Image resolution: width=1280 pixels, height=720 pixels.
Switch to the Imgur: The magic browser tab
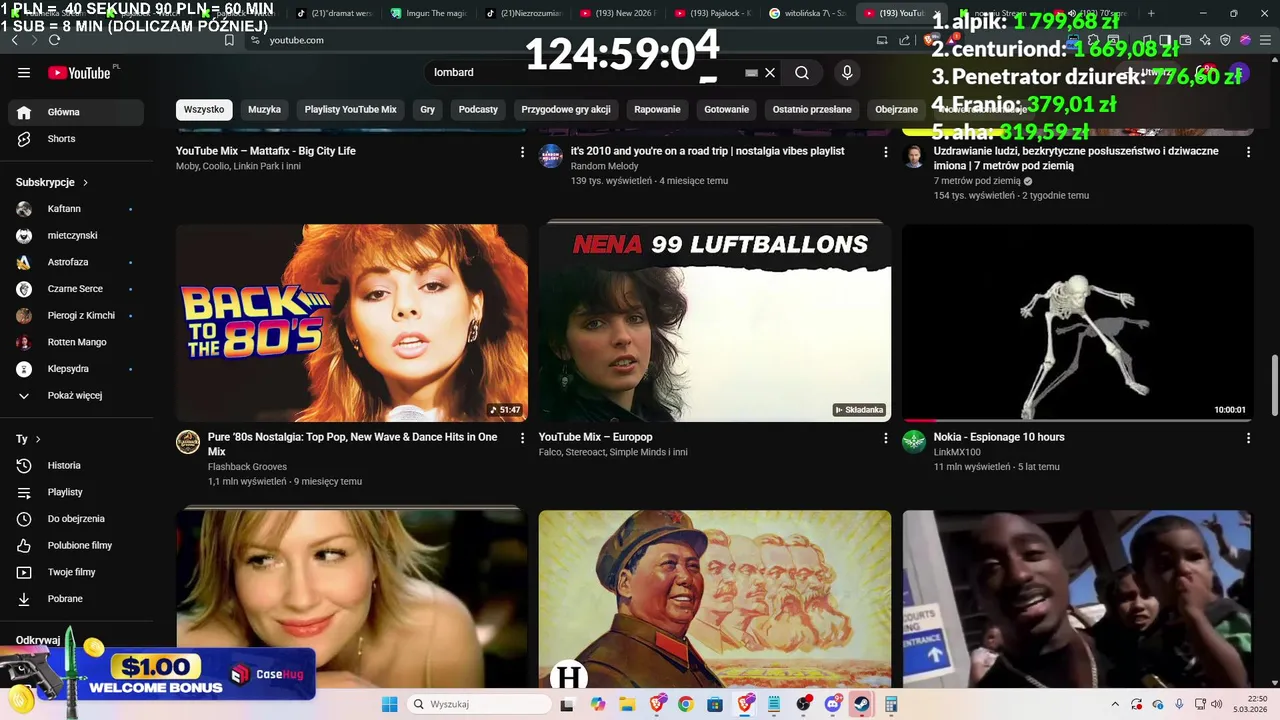(428, 13)
